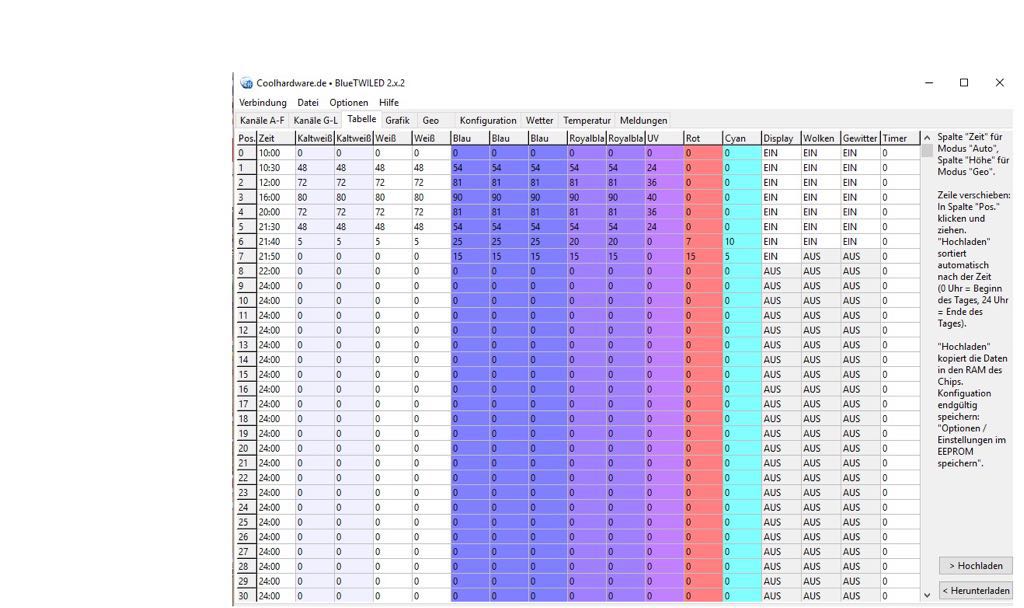The width and height of the screenshot is (1024, 608).
Task: Switch to the Konfiguration tab
Action: point(488,121)
